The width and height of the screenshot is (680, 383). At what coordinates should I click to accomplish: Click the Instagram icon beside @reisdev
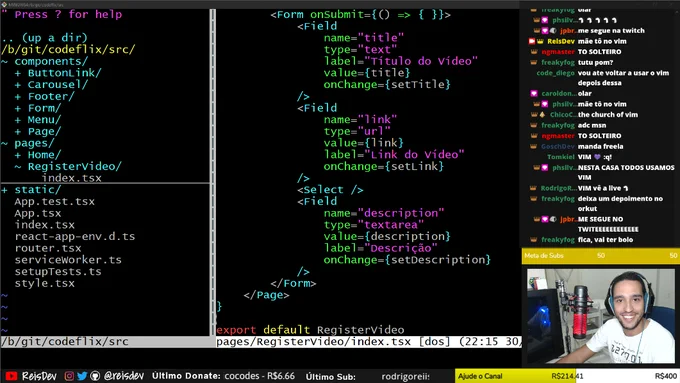[69, 376]
